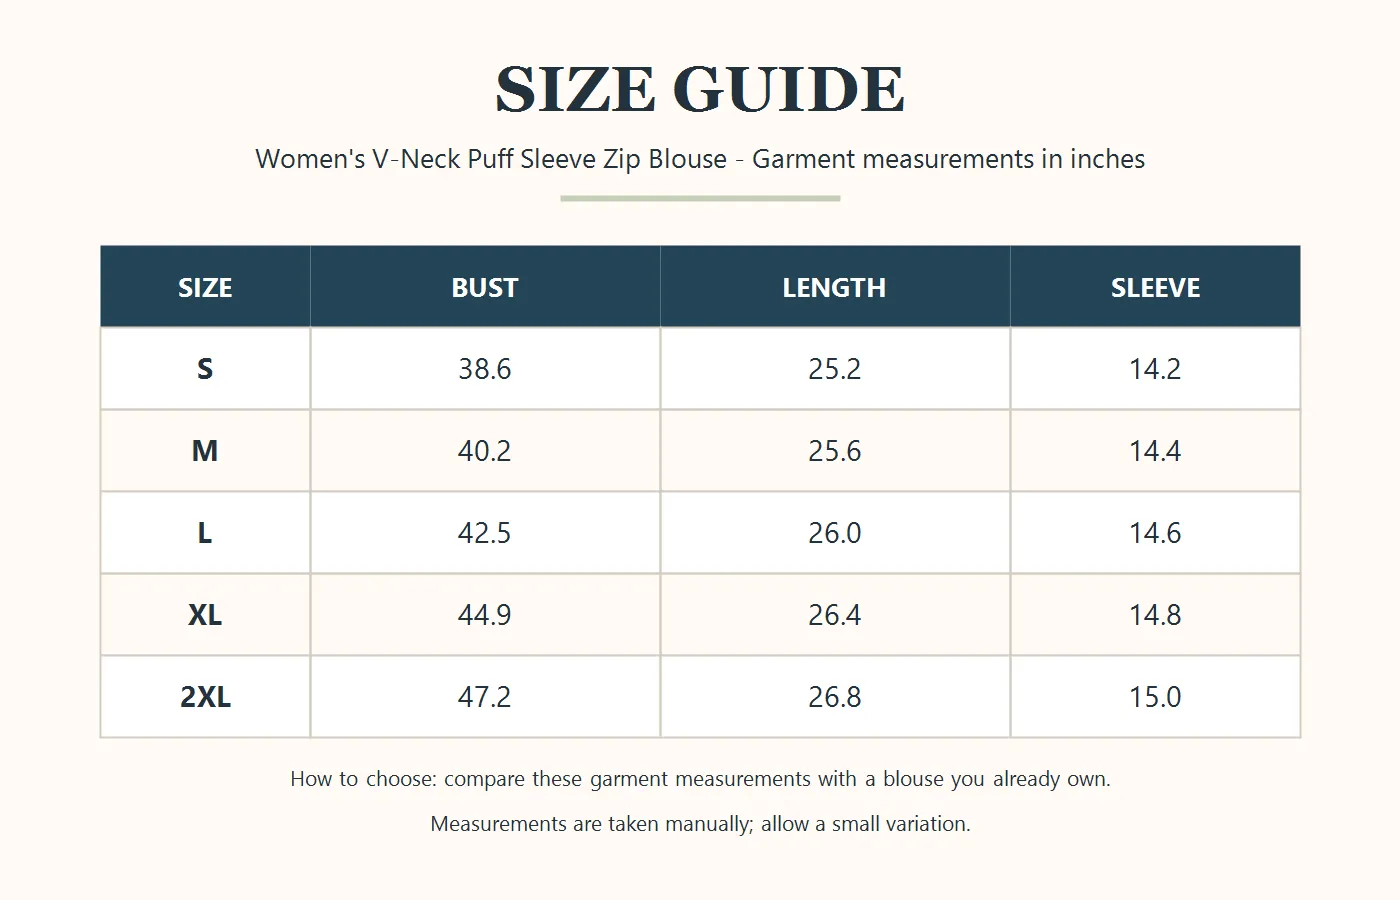Click the How to choose note

click(700, 779)
